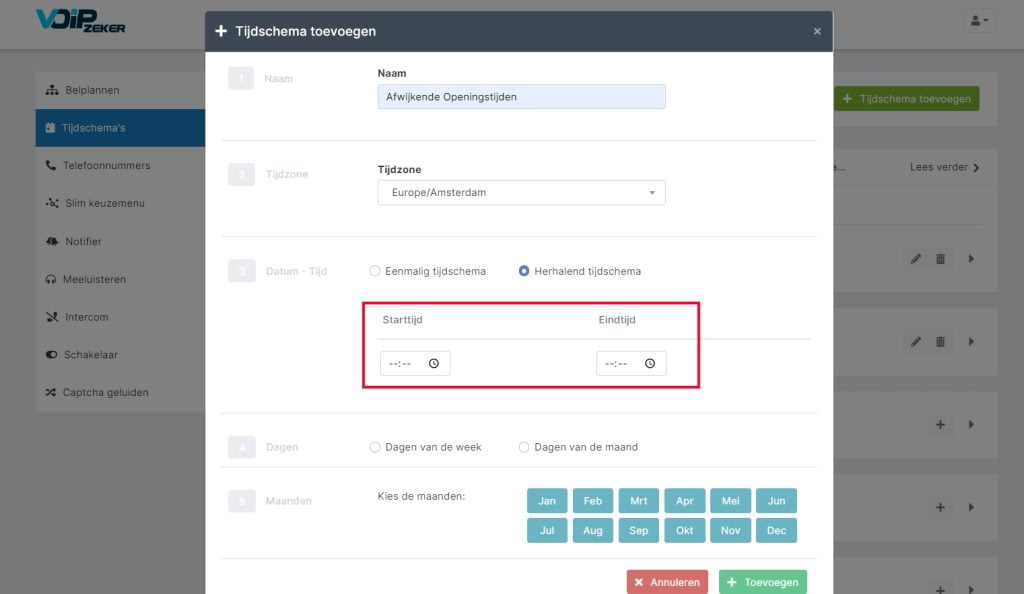
Task: Click the Notifier icon in sidebar
Action: 52,242
